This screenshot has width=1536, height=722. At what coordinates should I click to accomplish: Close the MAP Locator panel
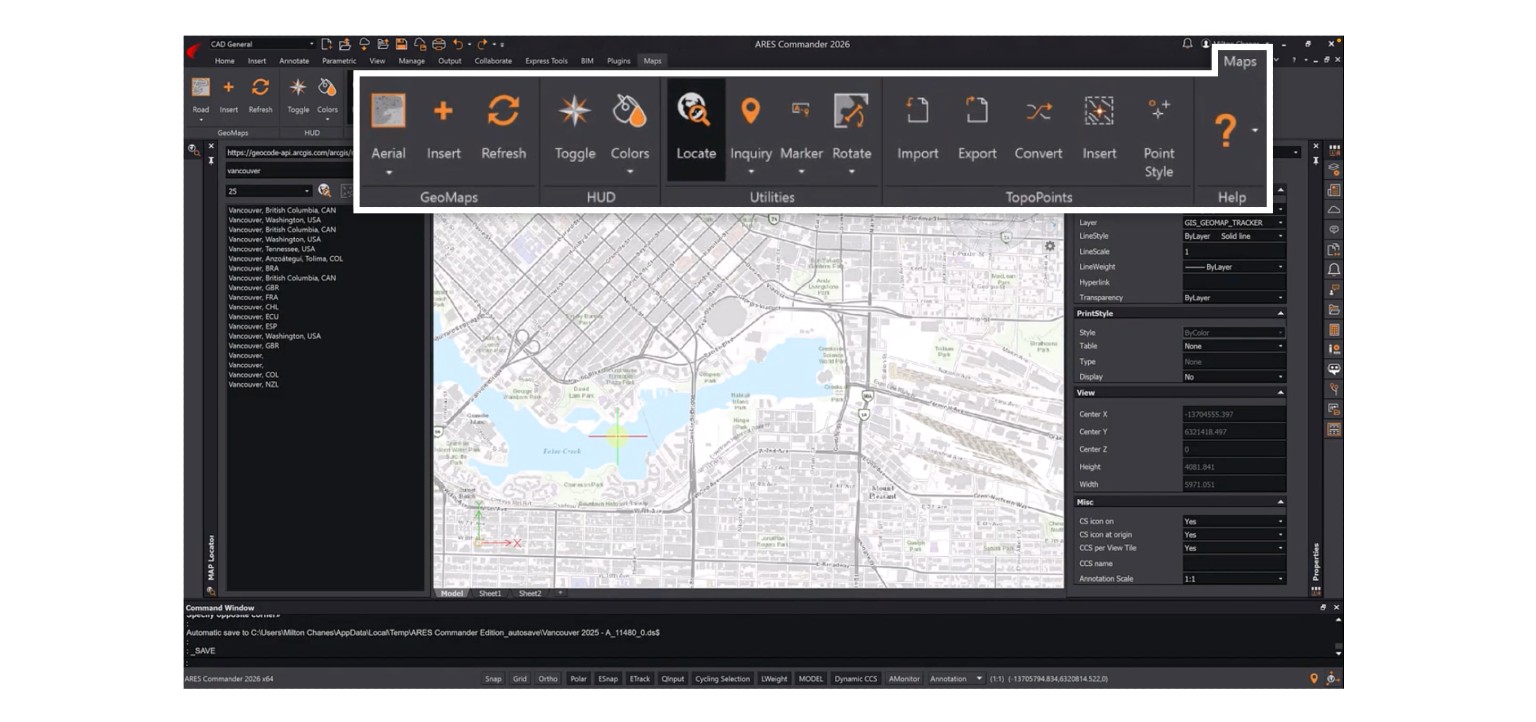pyautogui.click(x=211, y=146)
